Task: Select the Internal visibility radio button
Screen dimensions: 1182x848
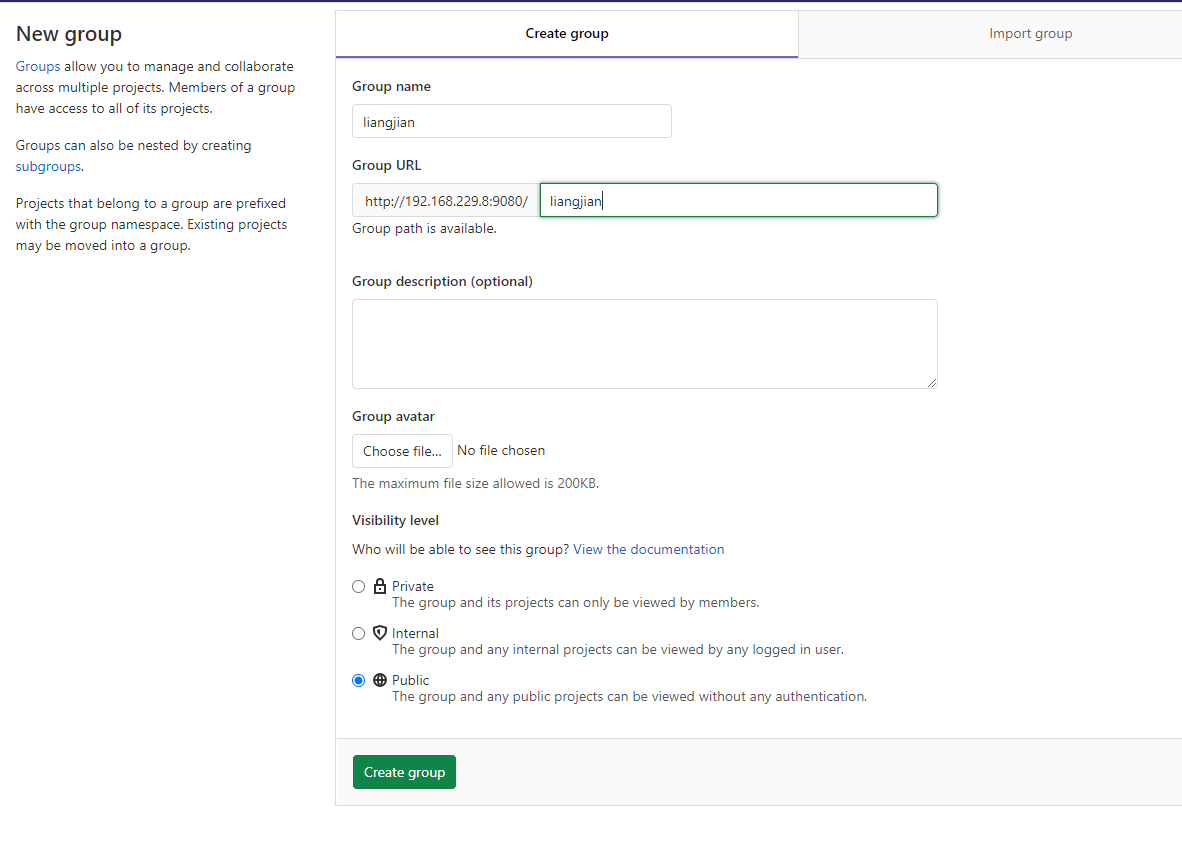Action: click(359, 634)
